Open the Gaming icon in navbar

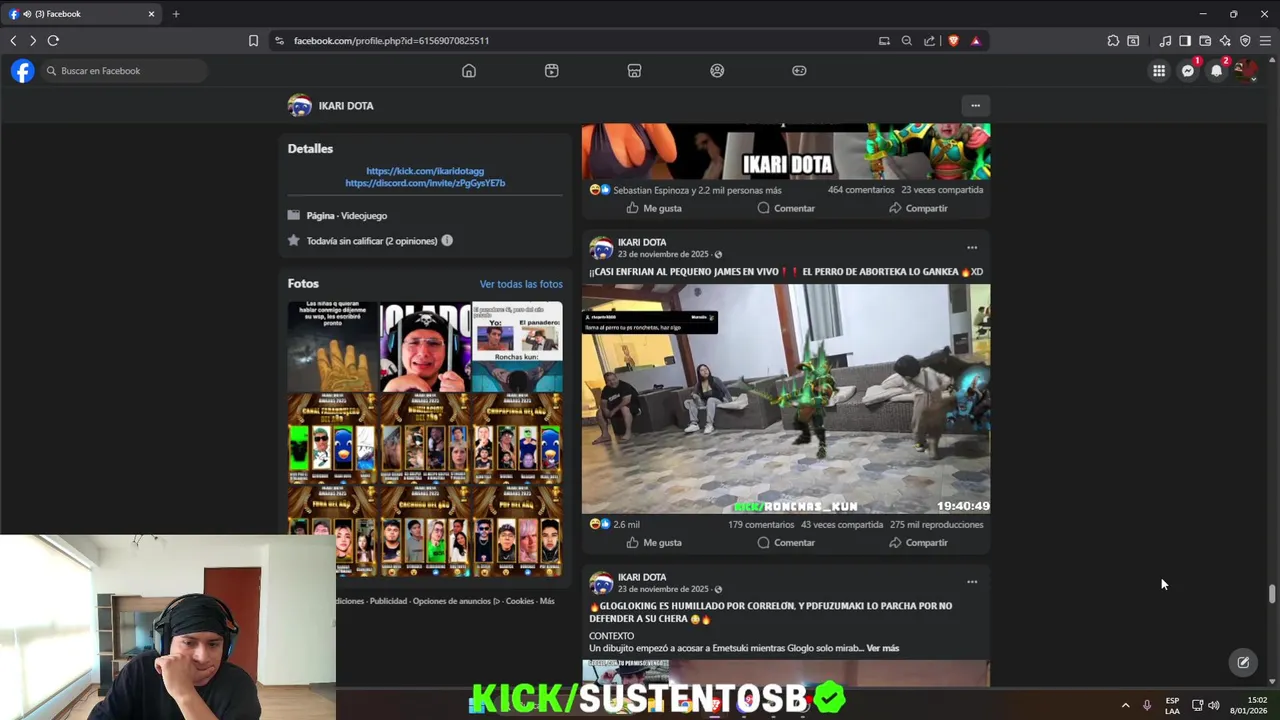799,71
